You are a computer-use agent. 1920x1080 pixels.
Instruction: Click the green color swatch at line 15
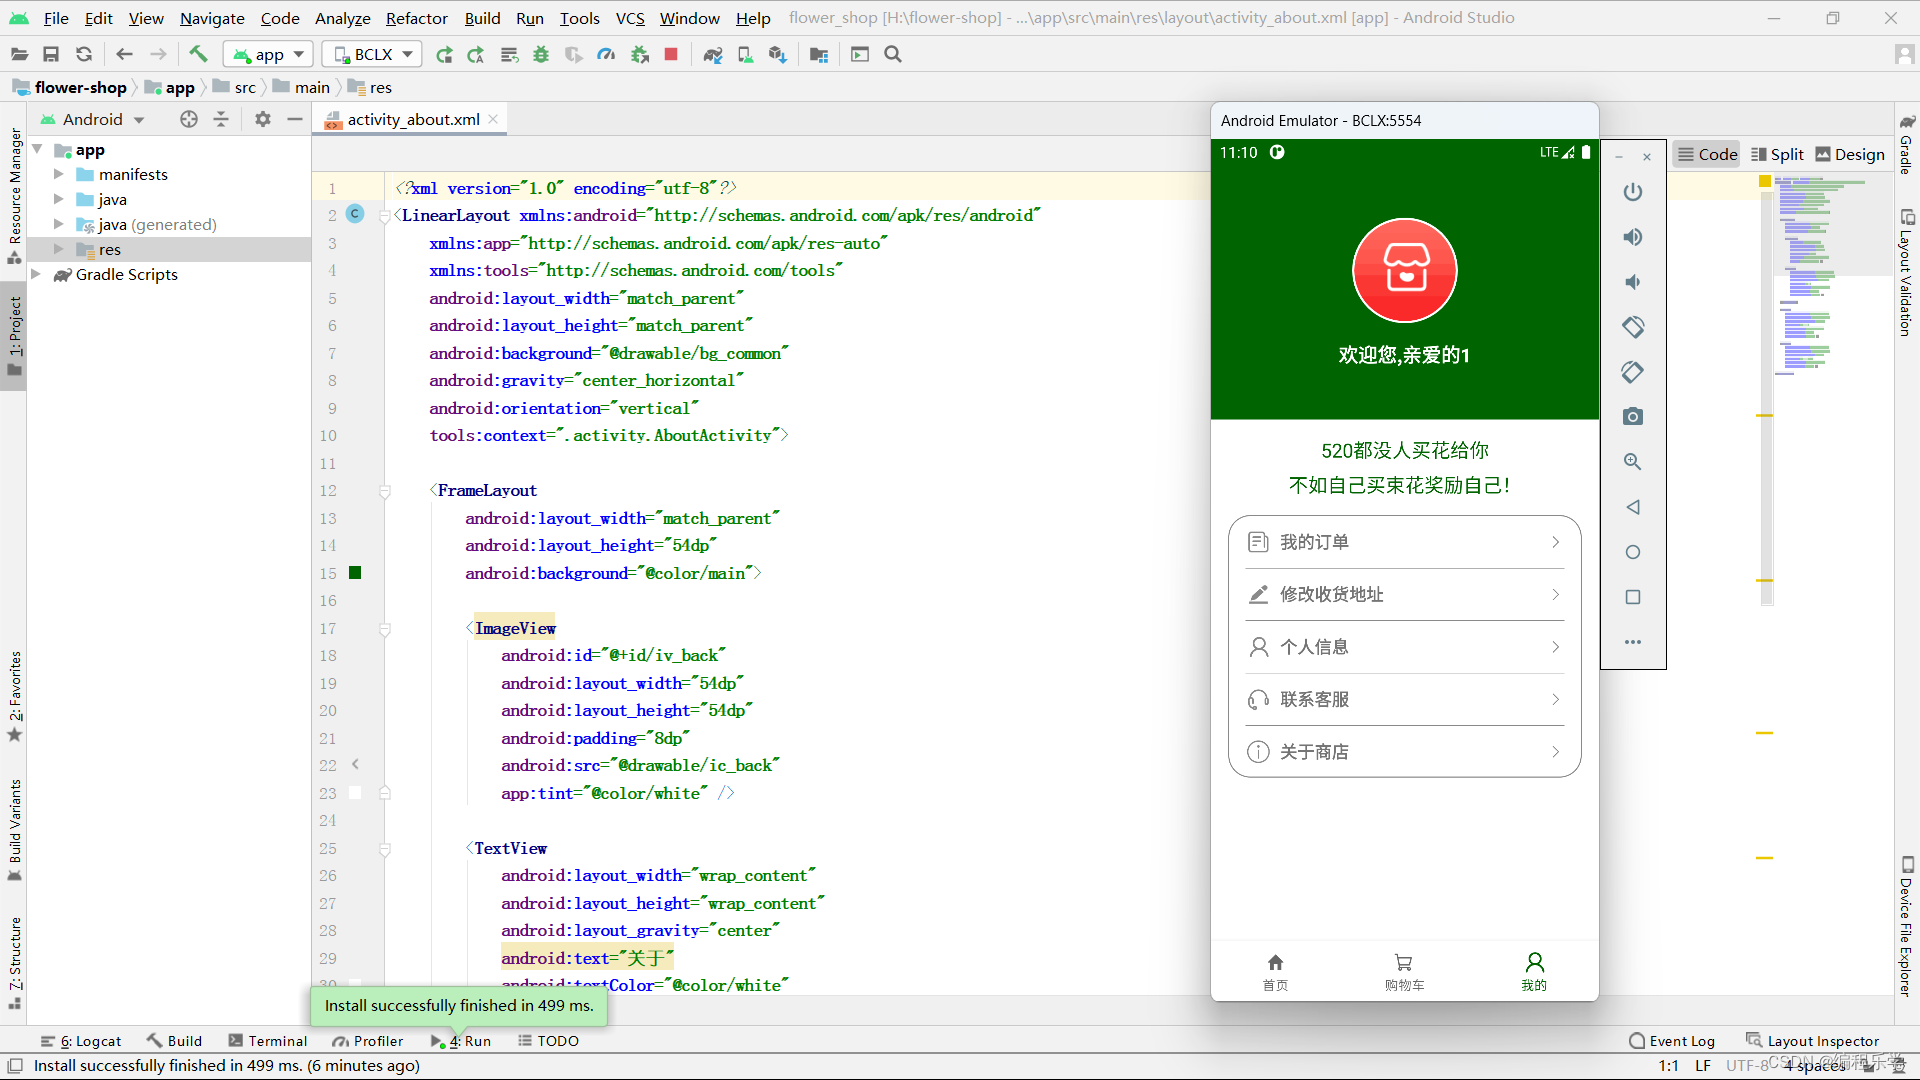[x=355, y=573]
